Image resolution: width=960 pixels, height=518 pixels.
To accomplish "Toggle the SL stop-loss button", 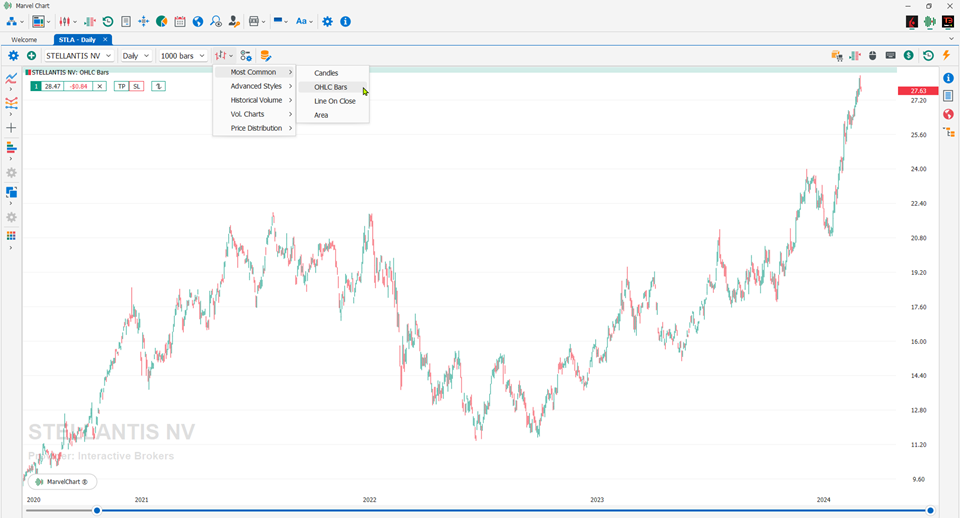I will click(137, 86).
